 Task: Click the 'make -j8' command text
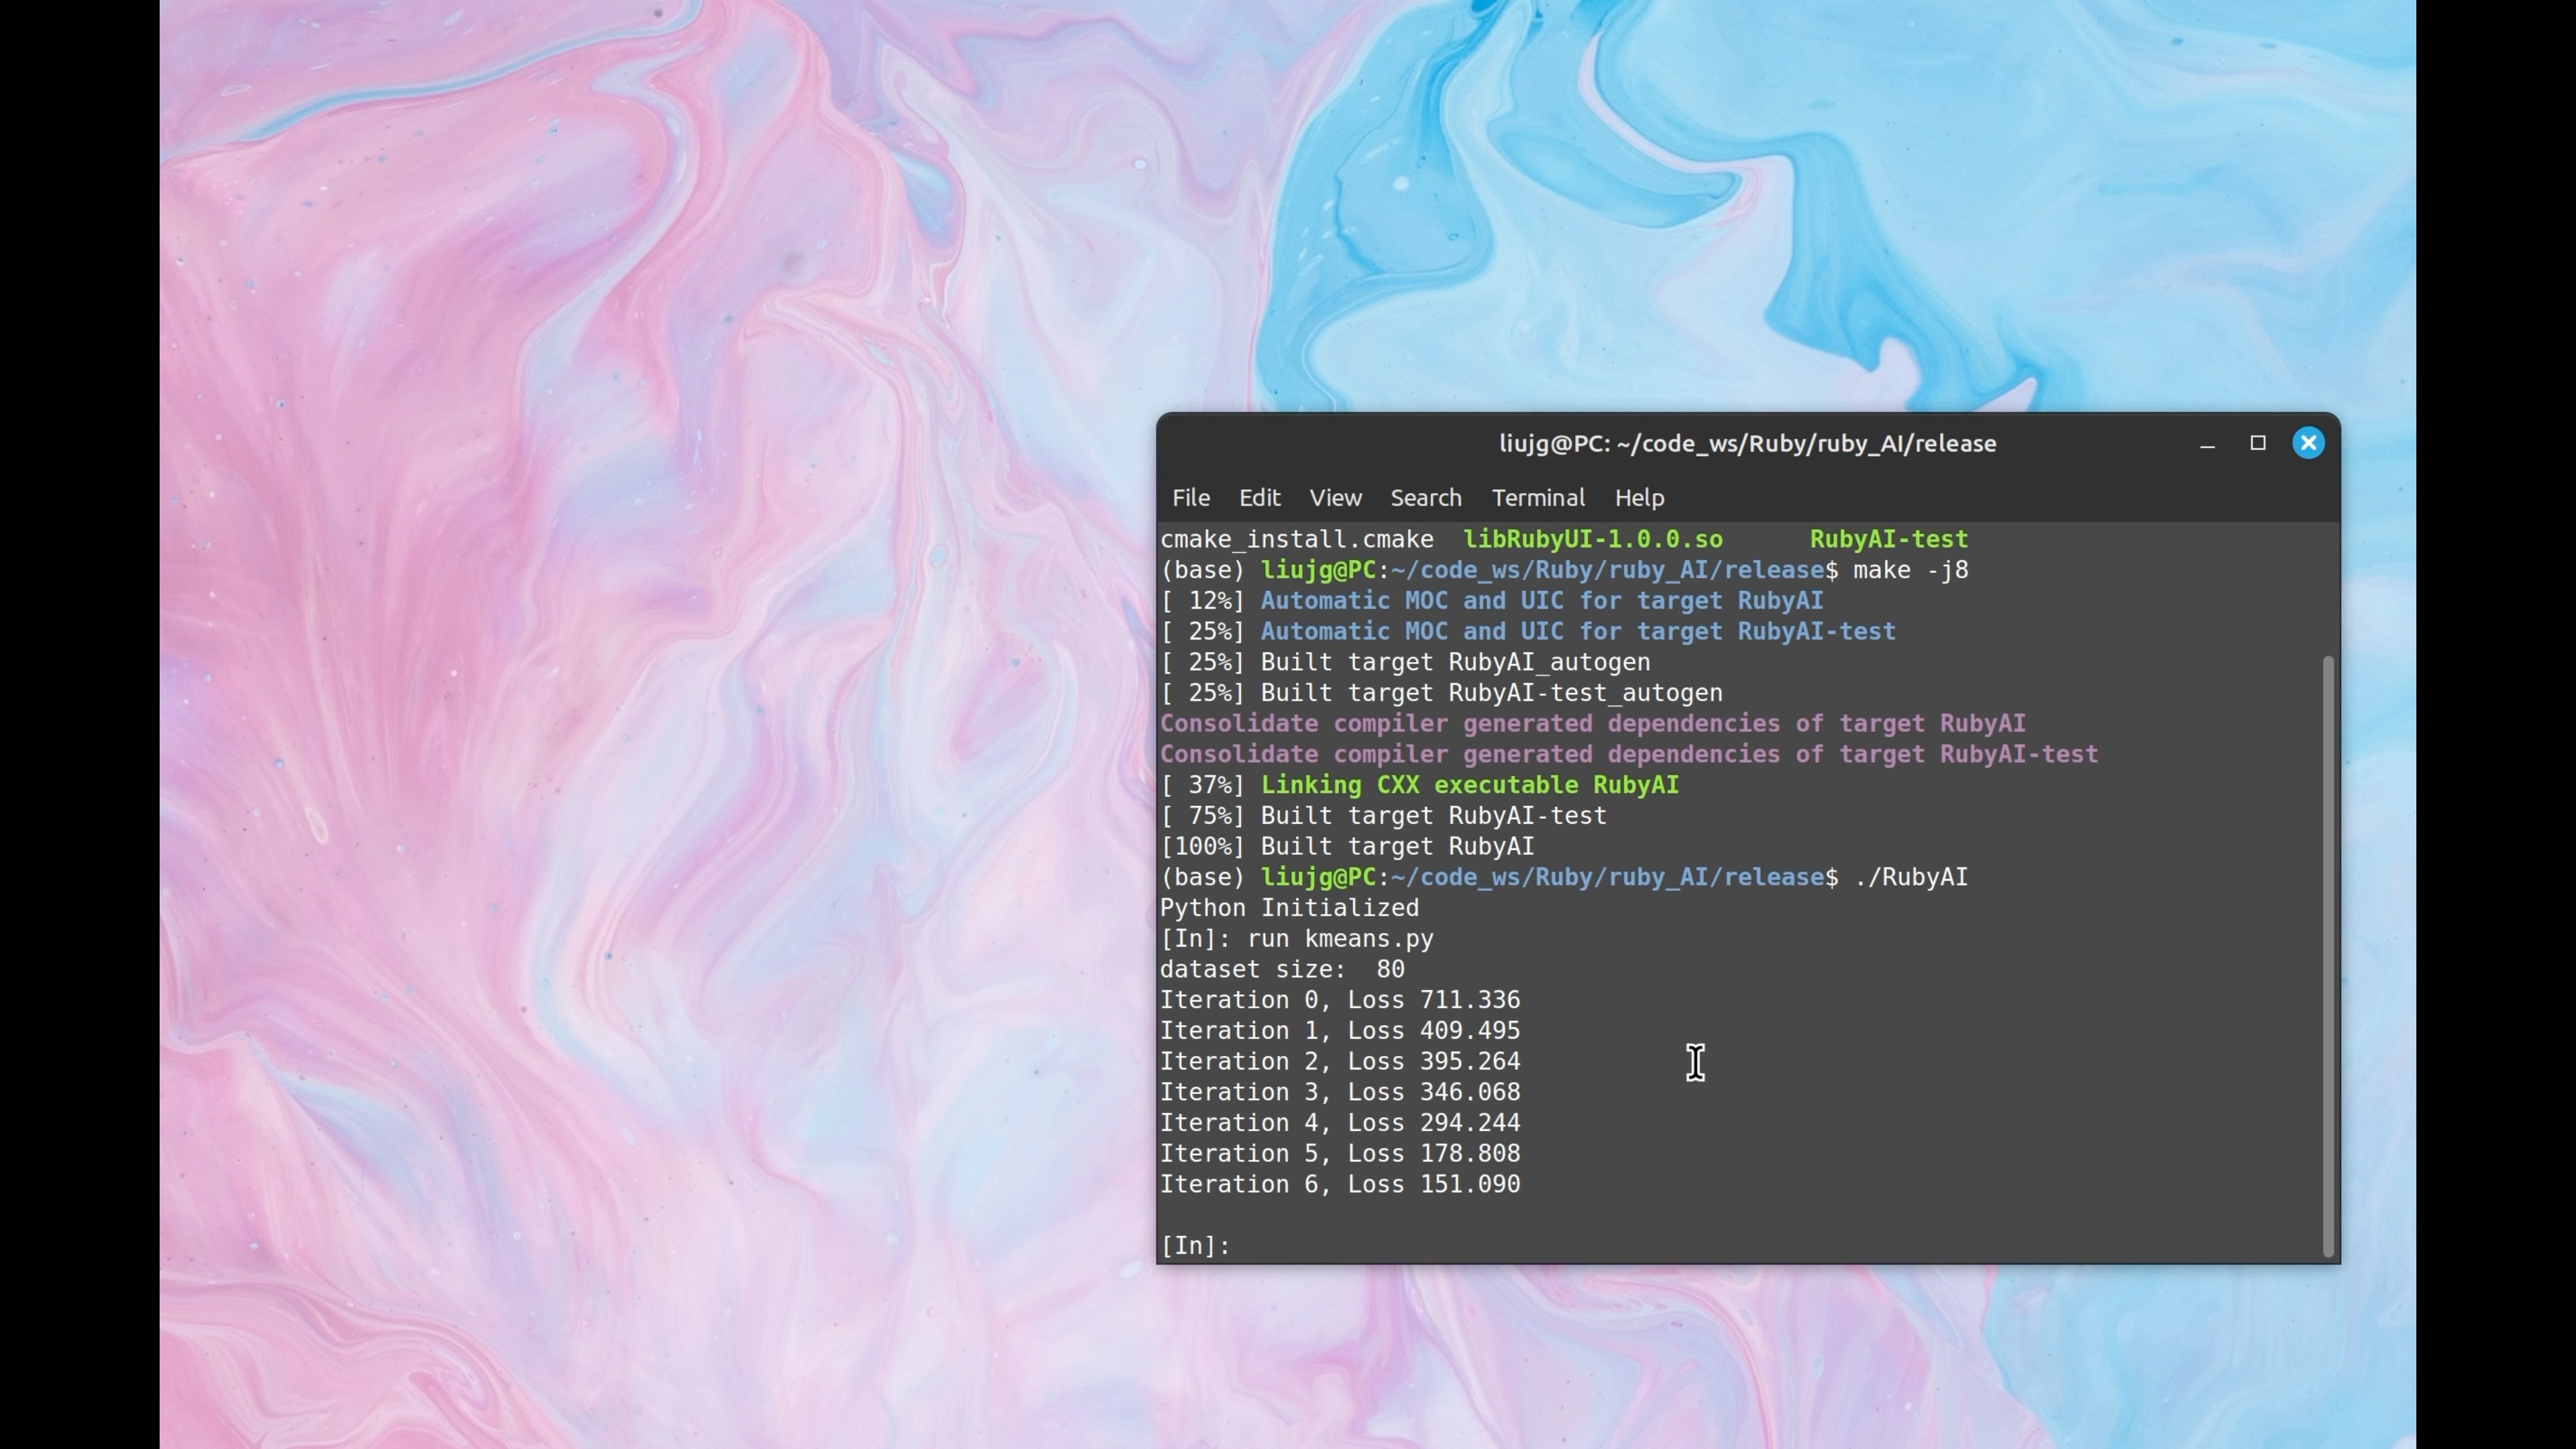click(1910, 571)
